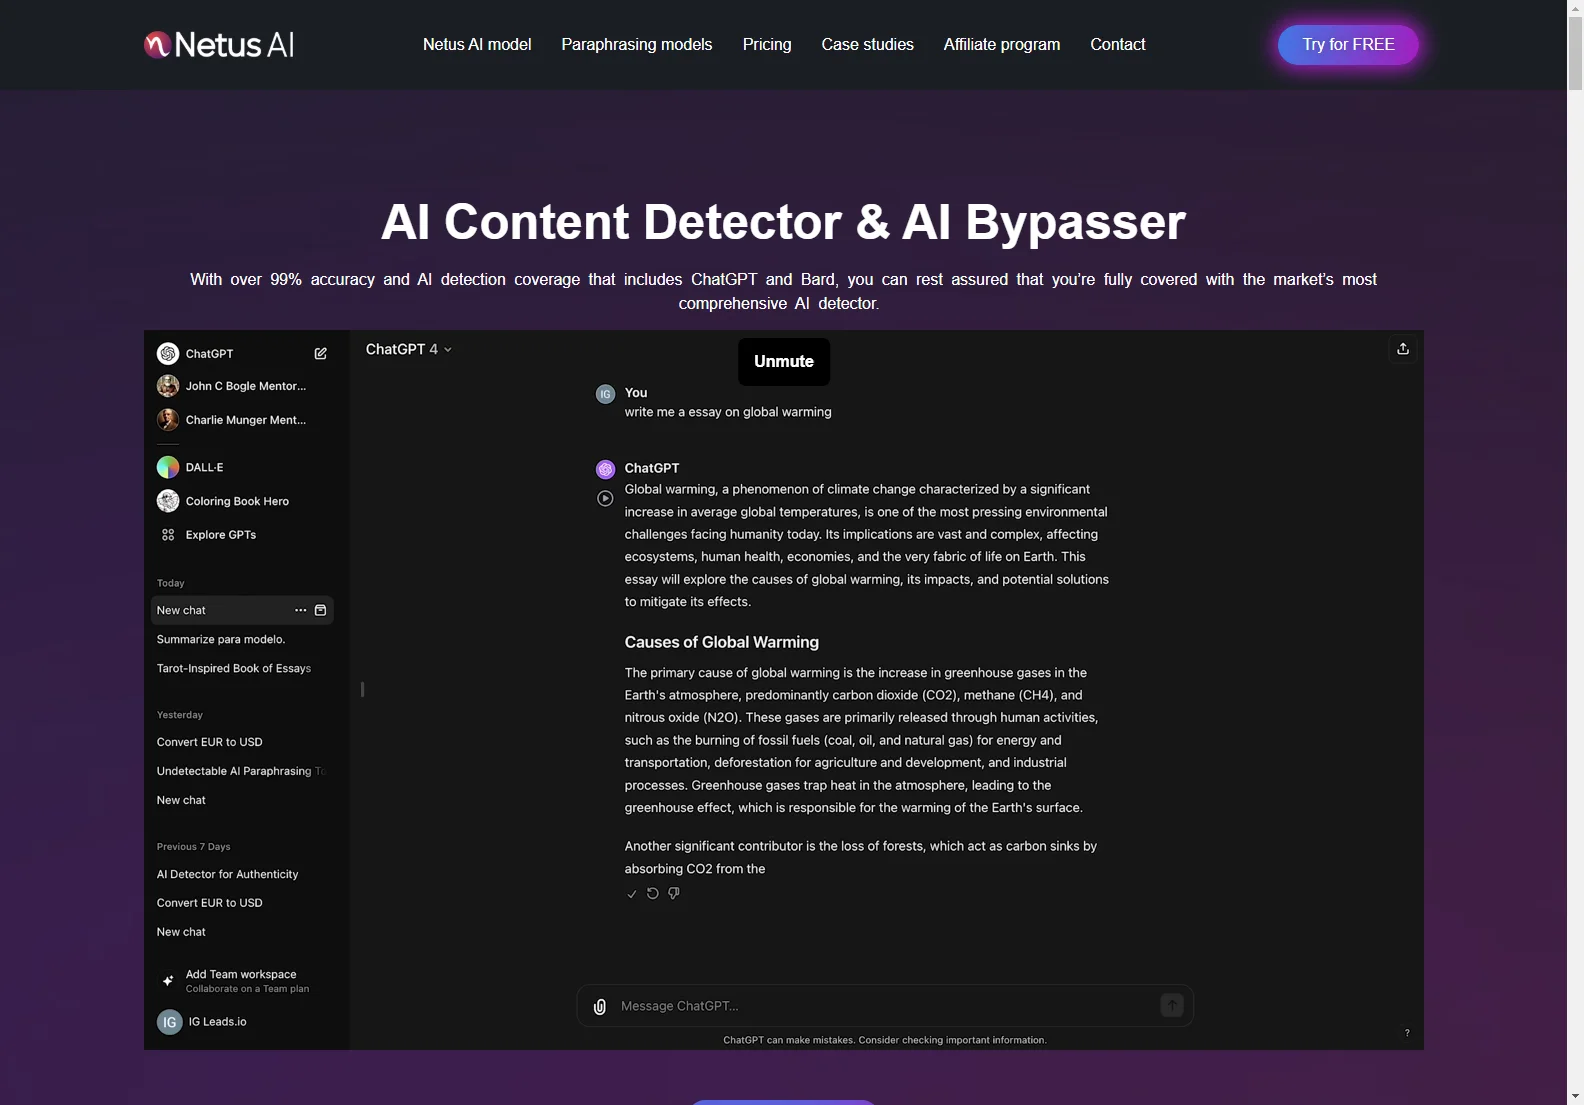Open the Affiliate program page

point(1002,44)
